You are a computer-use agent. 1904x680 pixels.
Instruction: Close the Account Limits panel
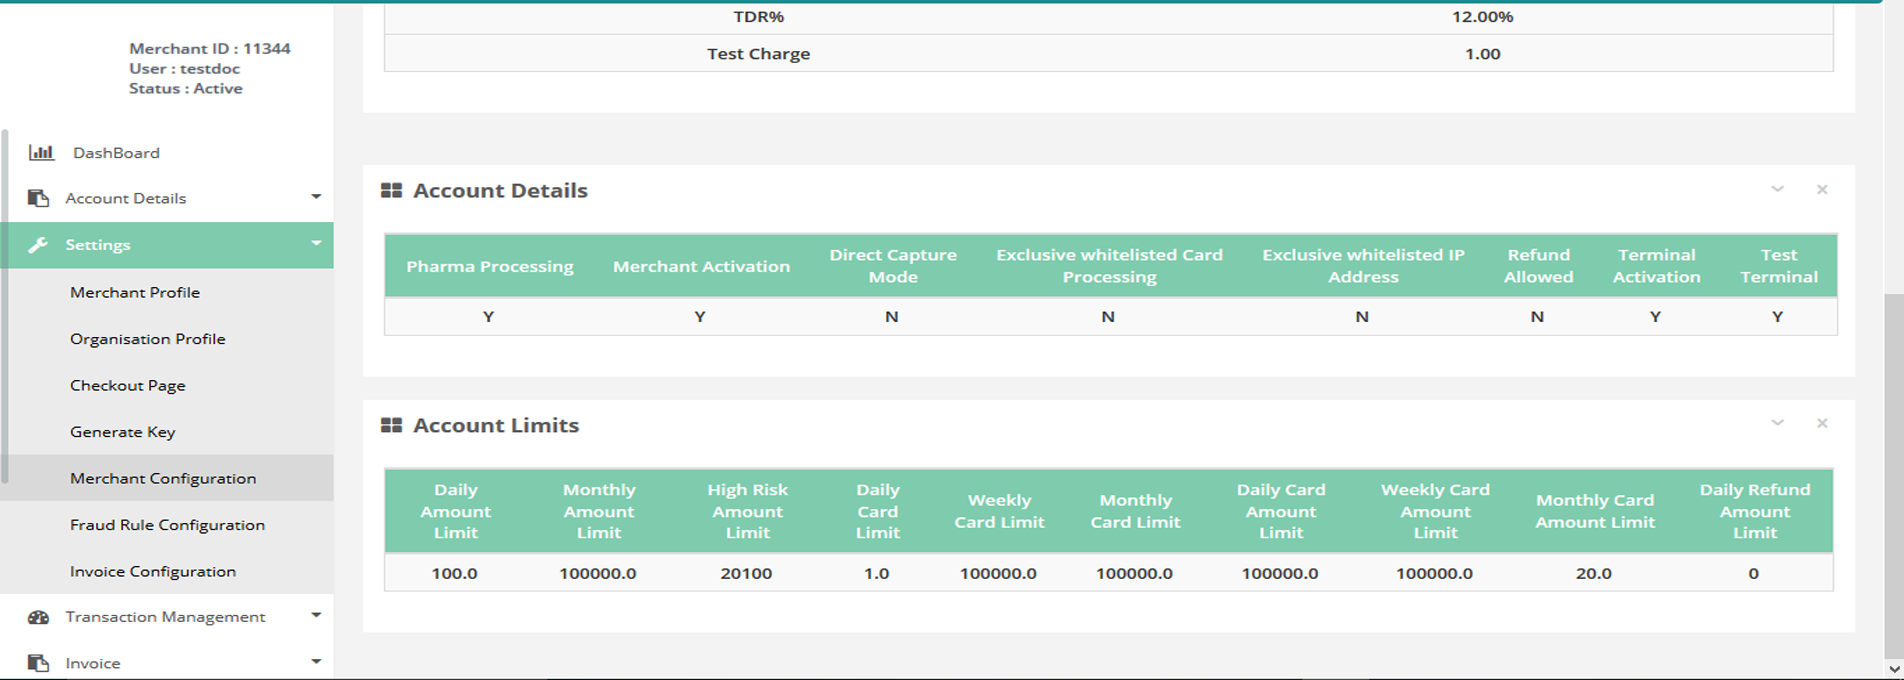(1821, 424)
